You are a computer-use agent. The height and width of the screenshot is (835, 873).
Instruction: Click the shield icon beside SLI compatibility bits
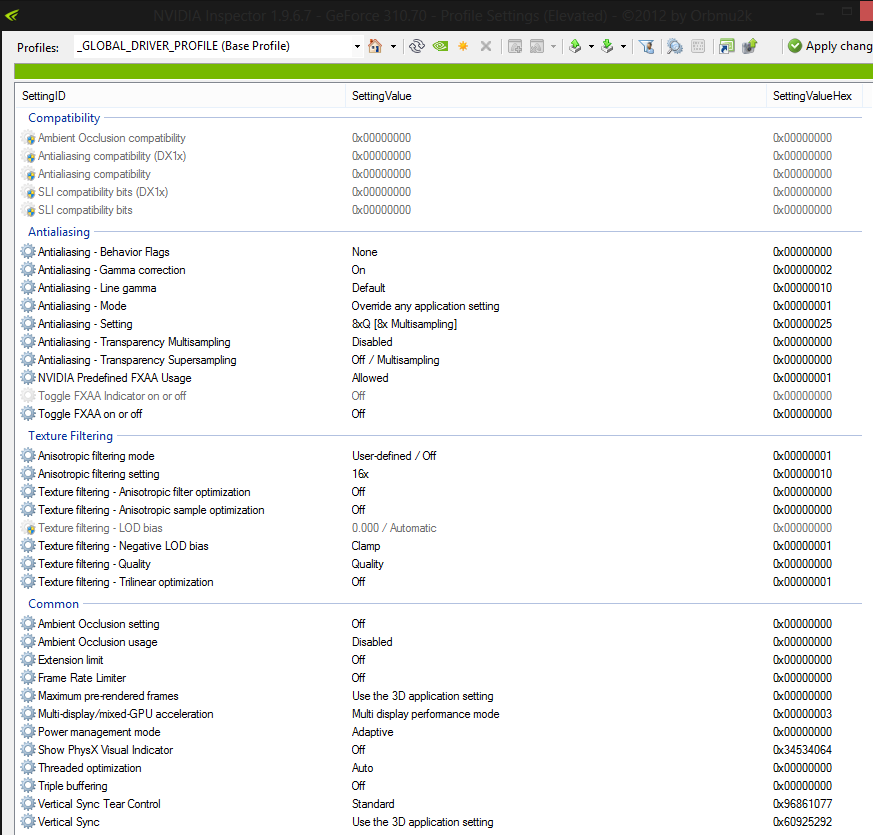(x=29, y=210)
